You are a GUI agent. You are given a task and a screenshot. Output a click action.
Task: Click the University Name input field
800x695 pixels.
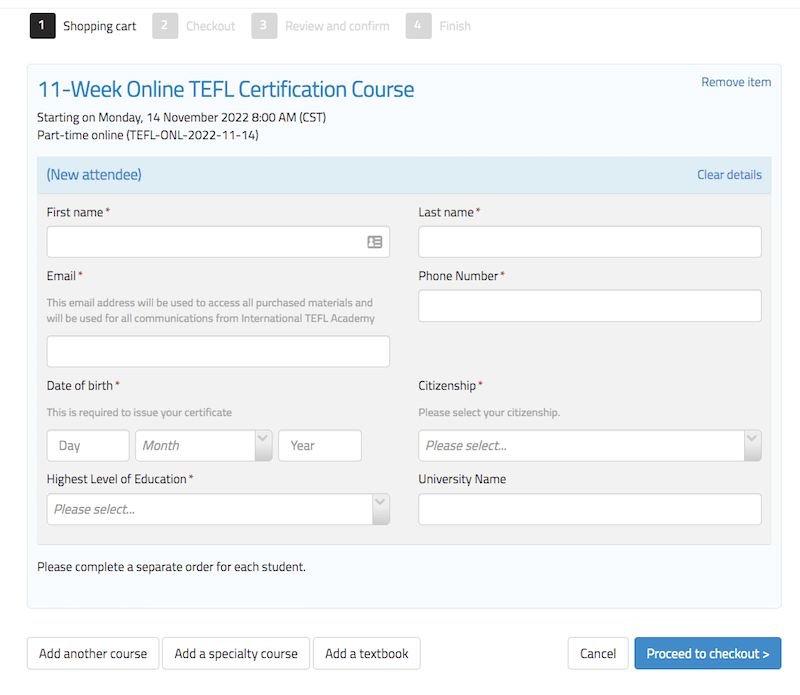pos(589,509)
